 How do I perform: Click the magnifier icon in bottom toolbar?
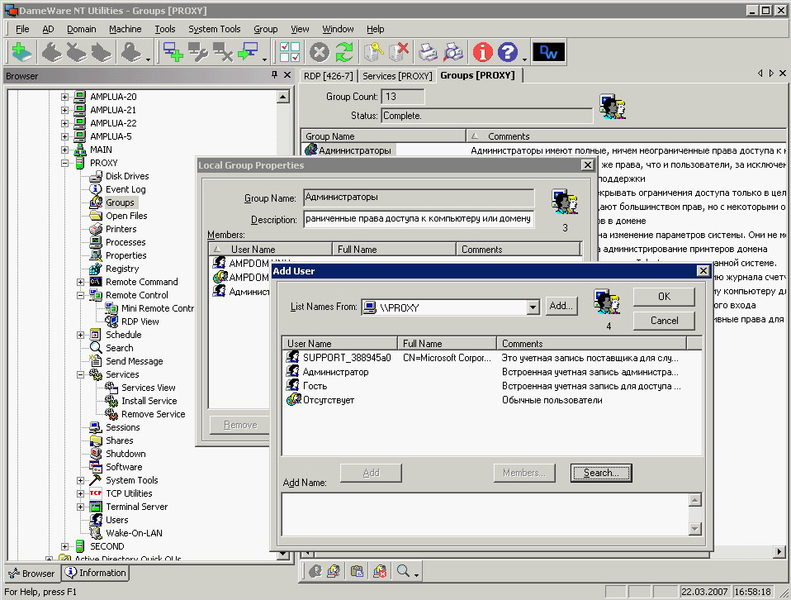point(404,571)
